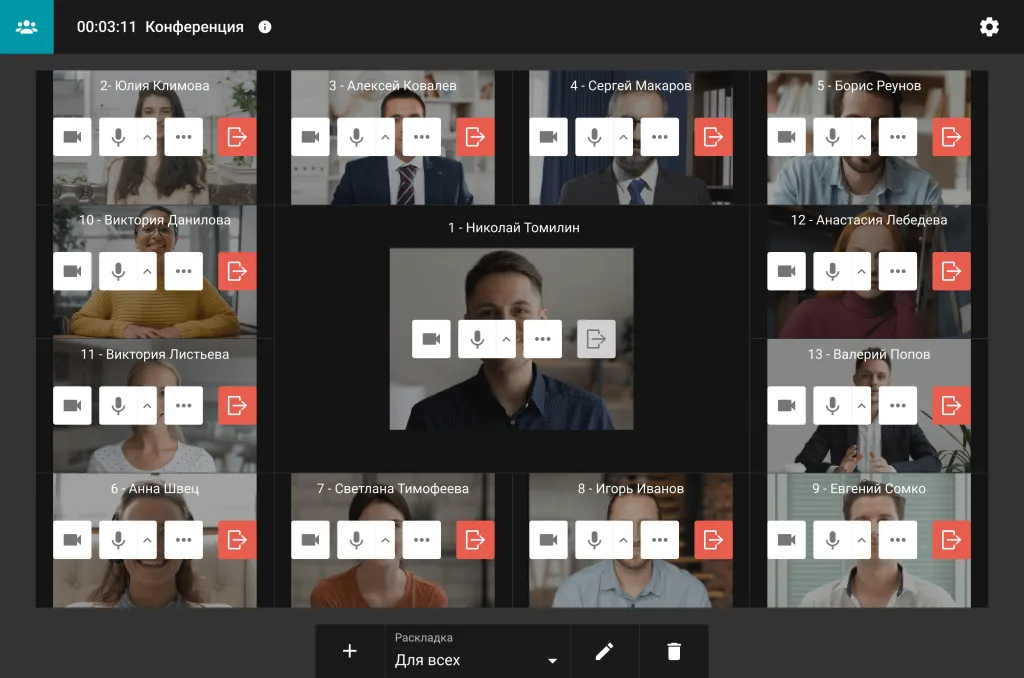The width and height of the screenshot is (1024, 678).
Task: Toggle camera for Алексей Ковалев
Action: click(x=310, y=137)
